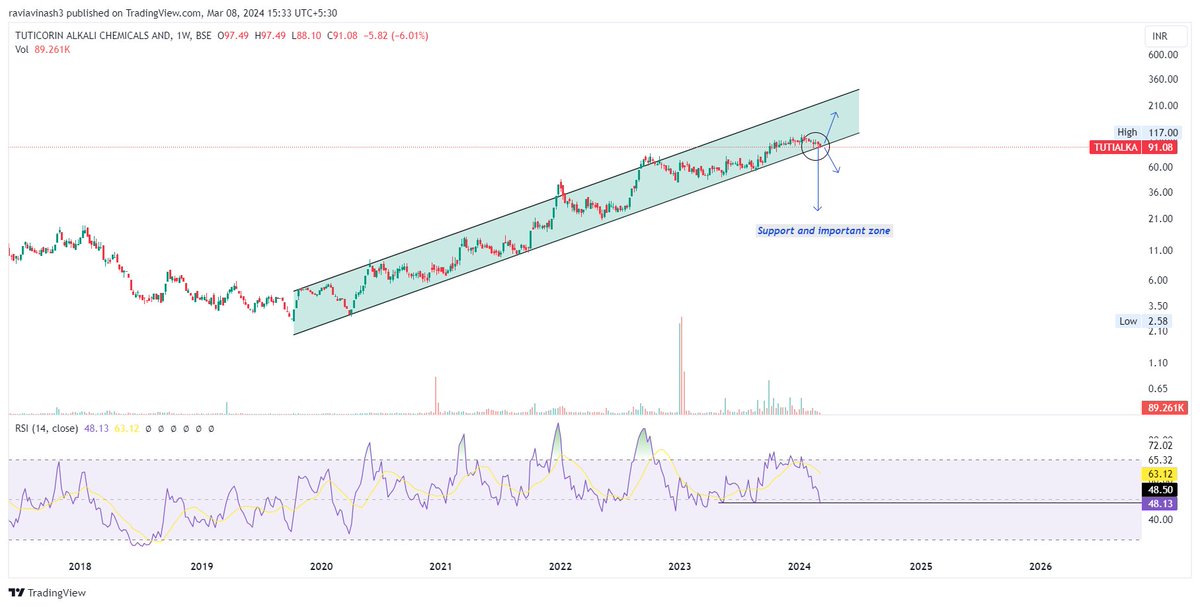Select the RSI (14, close) indicator legend
The width and height of the screenshot is (1200, 607).
click(x=45, y=428)
